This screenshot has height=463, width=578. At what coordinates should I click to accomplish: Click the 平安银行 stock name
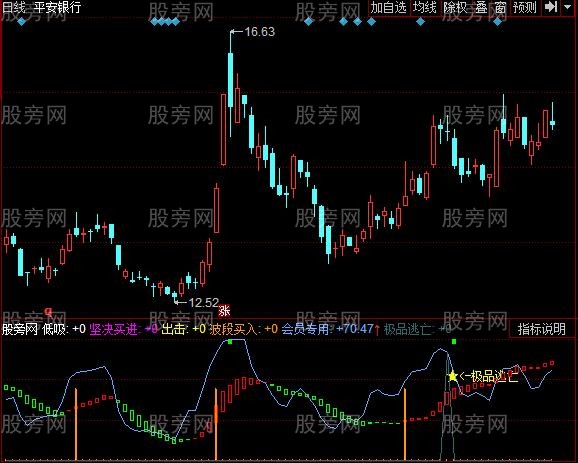point(57,7)
